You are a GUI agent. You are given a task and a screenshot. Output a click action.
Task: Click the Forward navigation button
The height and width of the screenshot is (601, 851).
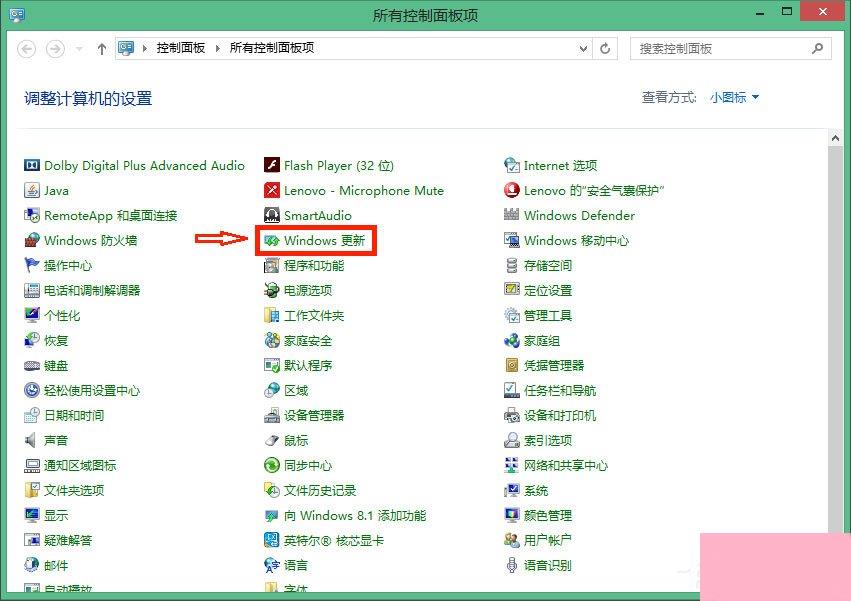click(55, 49)
